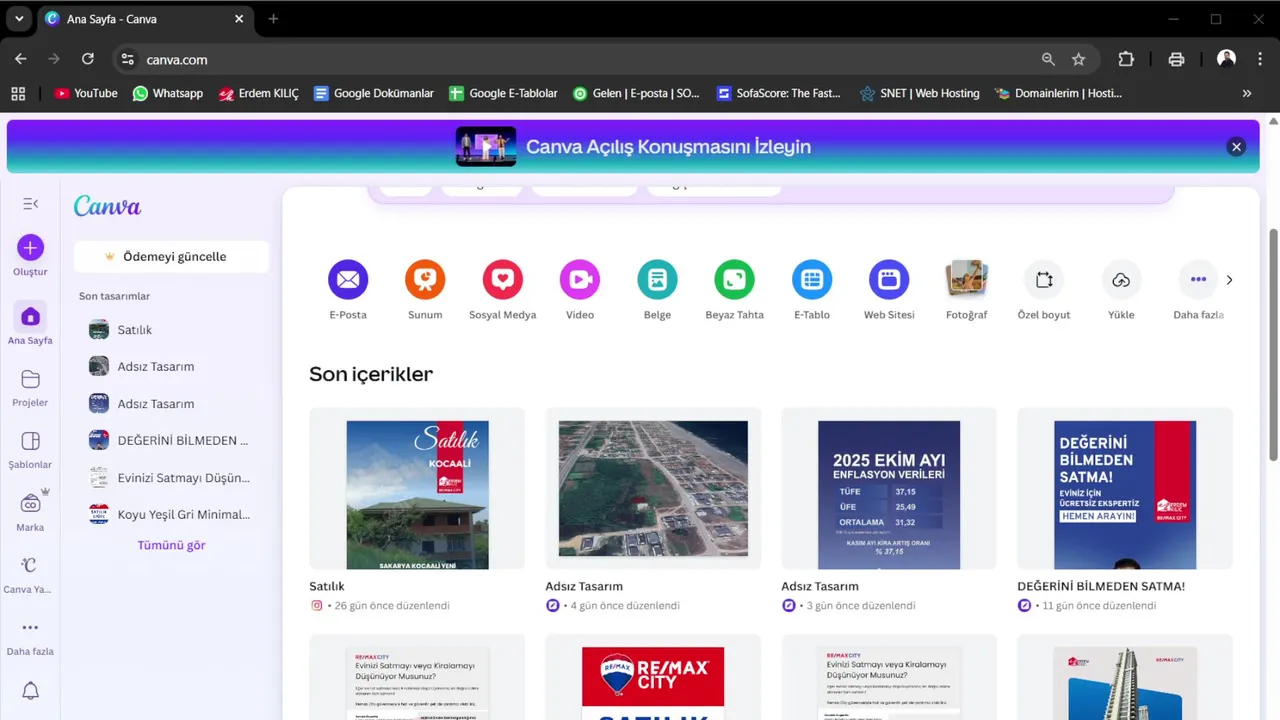Click Ödemeyi güncelle button

pyautogui.click(x=171, y=256)
